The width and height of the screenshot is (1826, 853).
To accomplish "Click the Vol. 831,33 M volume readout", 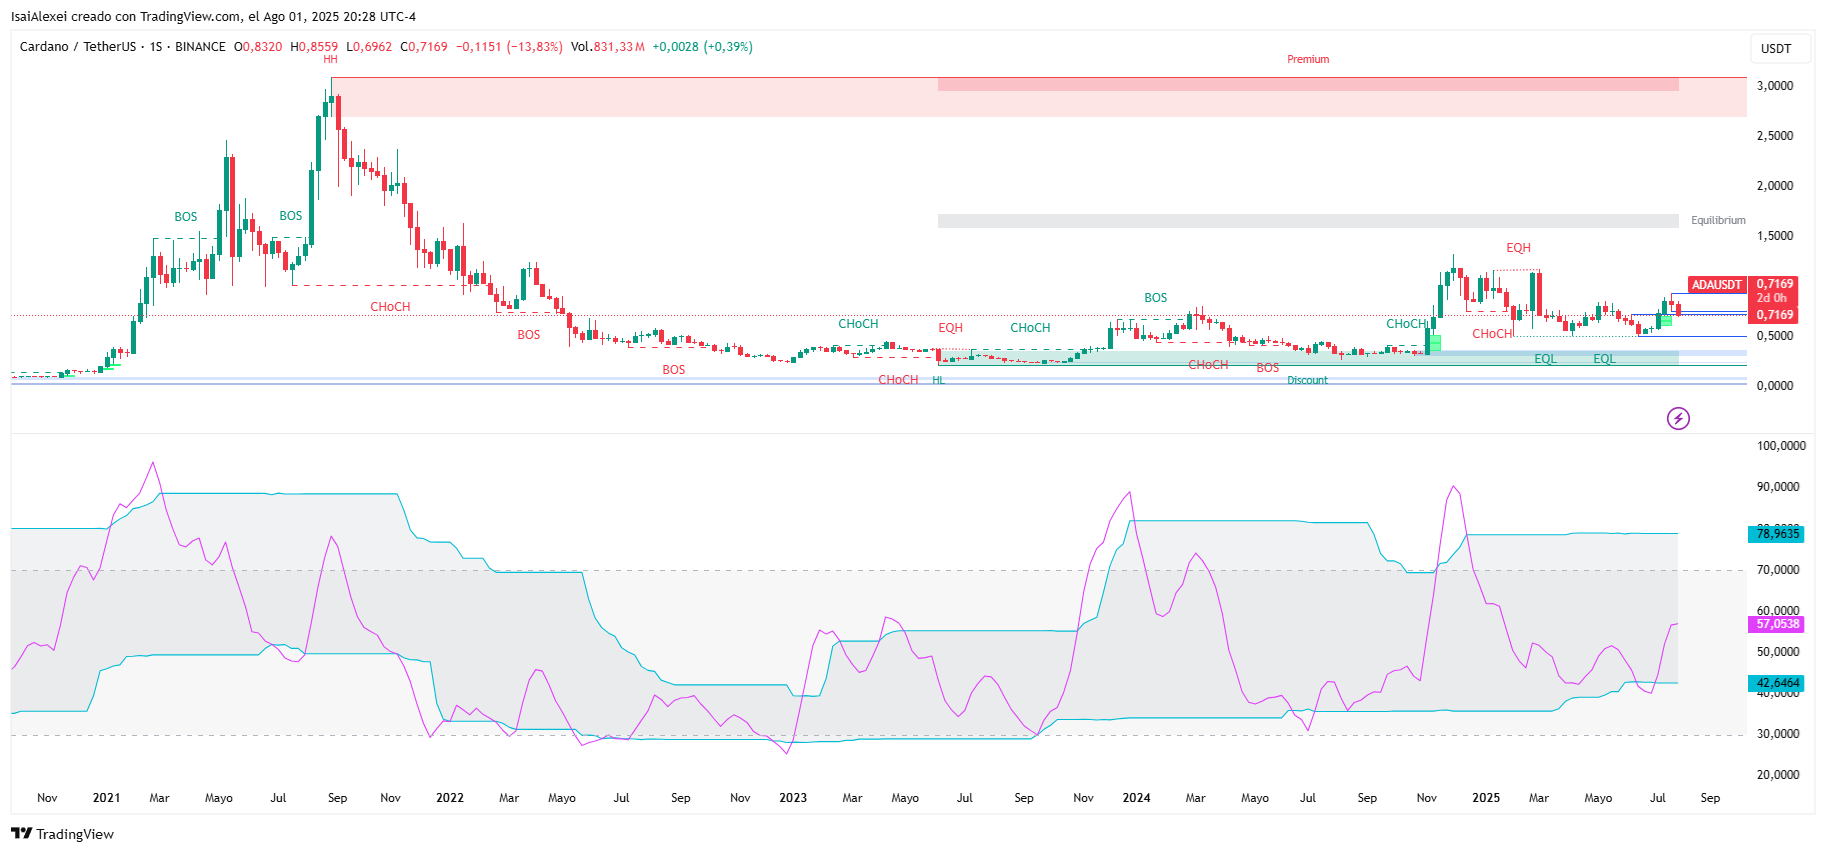I will (607, 47).
